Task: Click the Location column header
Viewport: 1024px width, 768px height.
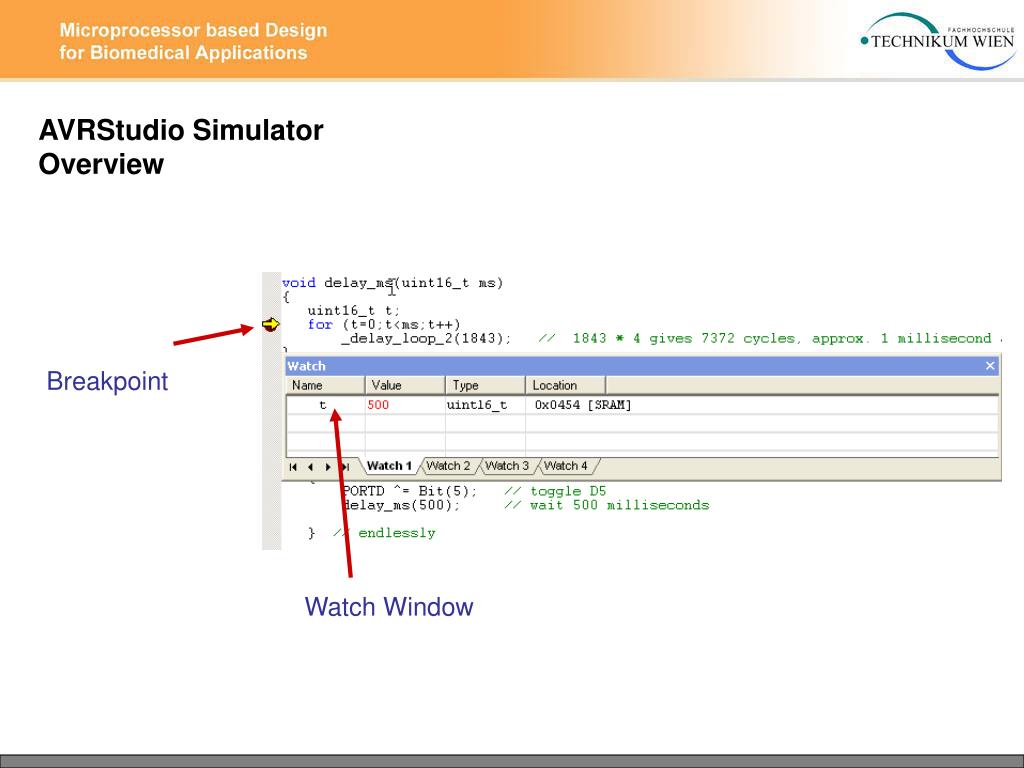Action: click(566, 385)
